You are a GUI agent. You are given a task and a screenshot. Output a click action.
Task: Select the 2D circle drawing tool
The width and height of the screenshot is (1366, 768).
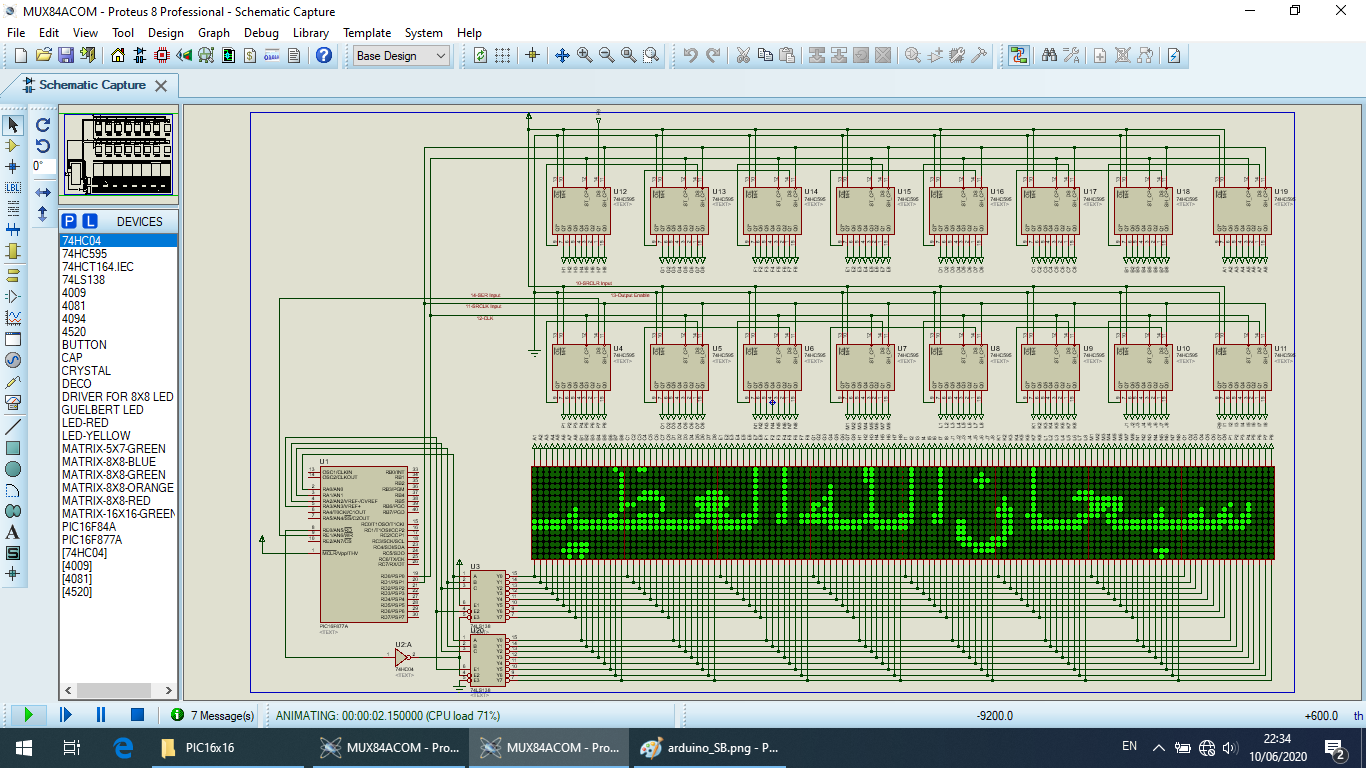13,469
